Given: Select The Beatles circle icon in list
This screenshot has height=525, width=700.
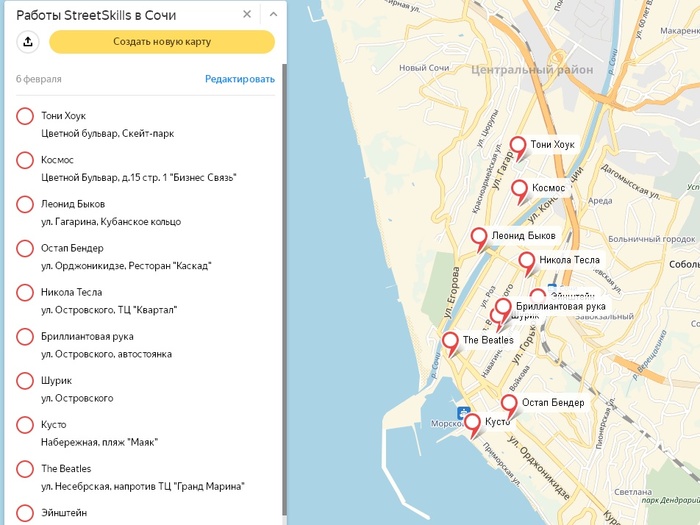Looking at the screenshot, I should (25, 470).
